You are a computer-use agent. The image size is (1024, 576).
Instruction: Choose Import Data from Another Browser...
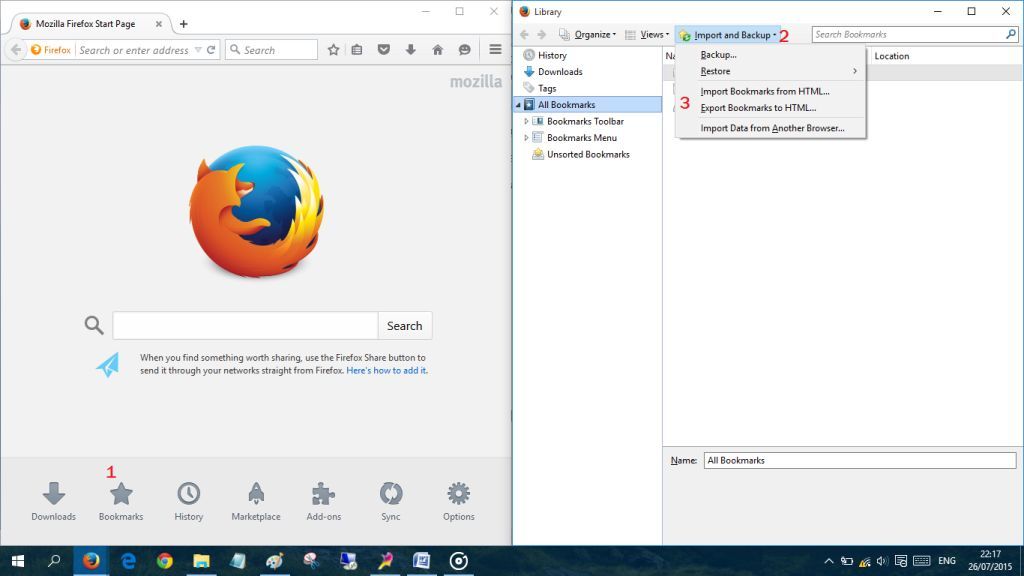pos(771,128)
